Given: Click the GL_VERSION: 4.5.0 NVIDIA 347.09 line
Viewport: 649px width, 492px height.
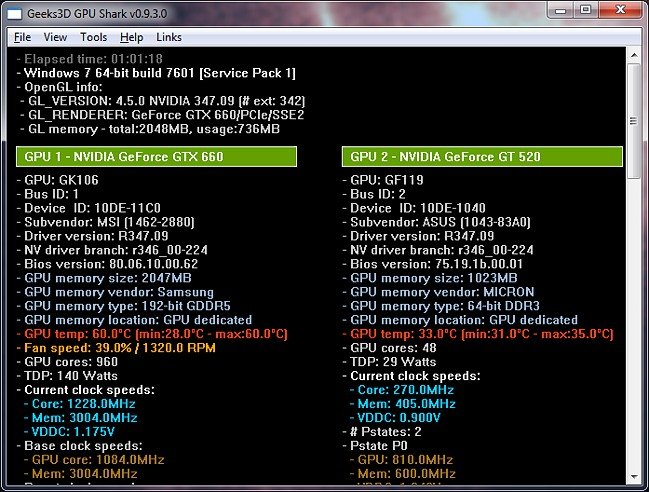Looking at the screenshot, I should 163,101.
